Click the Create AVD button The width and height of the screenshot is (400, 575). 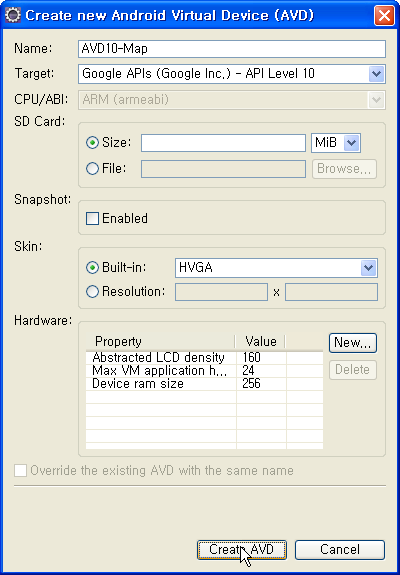pyautogui.click(x=242, y=550)
